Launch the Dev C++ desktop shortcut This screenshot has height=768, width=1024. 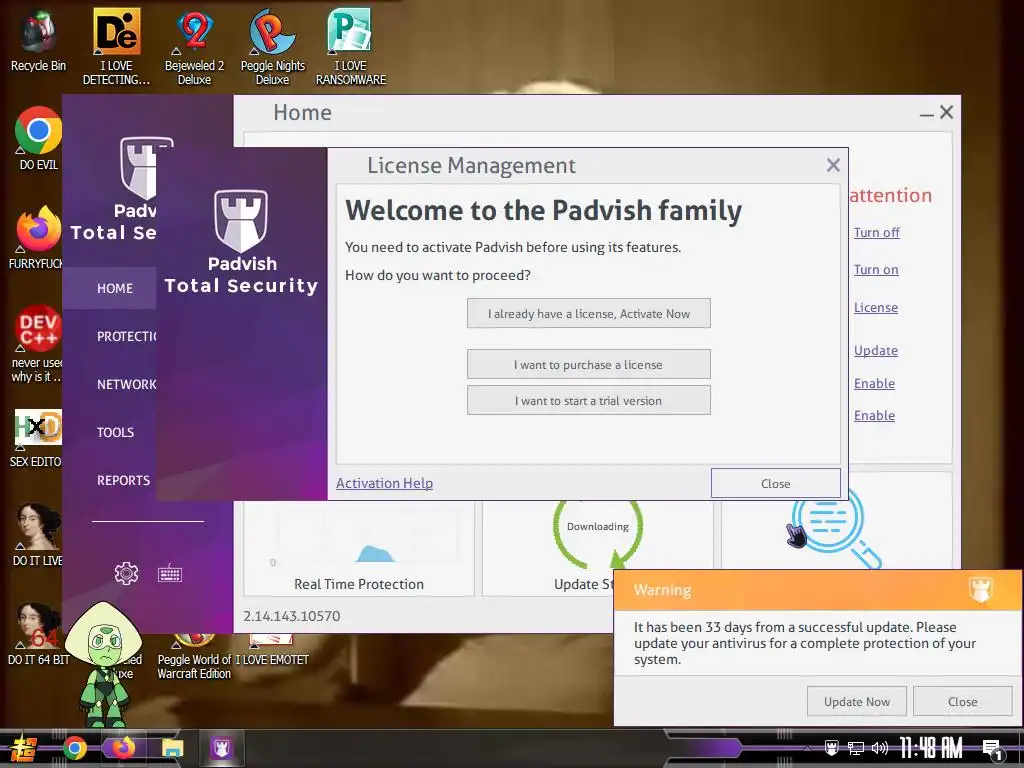tap(38, 344)
